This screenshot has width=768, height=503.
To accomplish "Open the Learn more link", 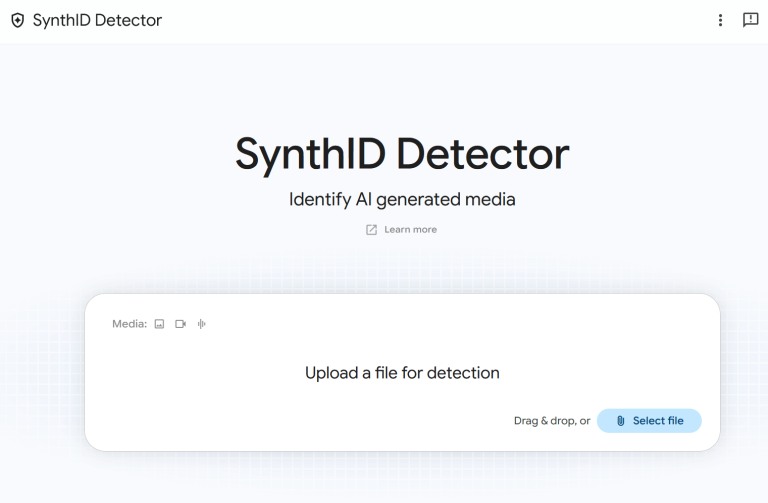I will pyautogui.click(x=410, y=230).
